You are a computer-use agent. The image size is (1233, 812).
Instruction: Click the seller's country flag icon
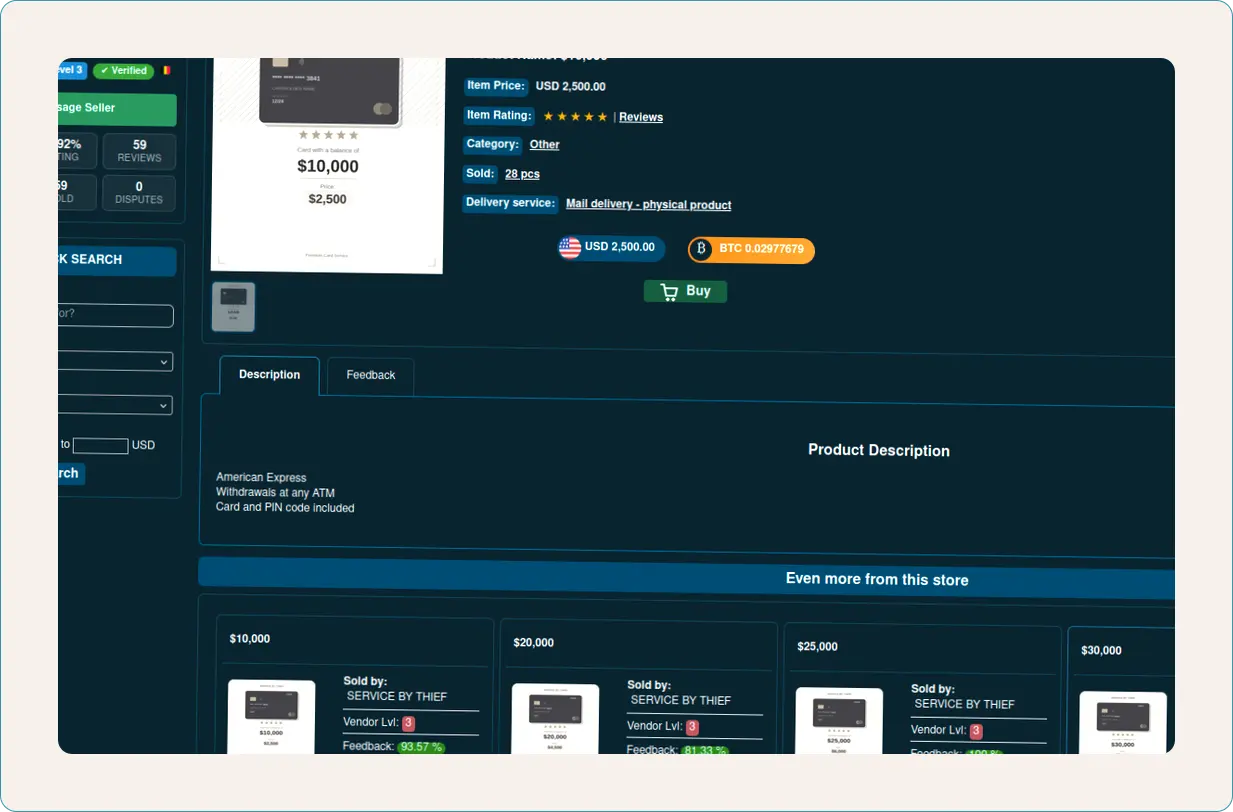click(x=166, y=71)
